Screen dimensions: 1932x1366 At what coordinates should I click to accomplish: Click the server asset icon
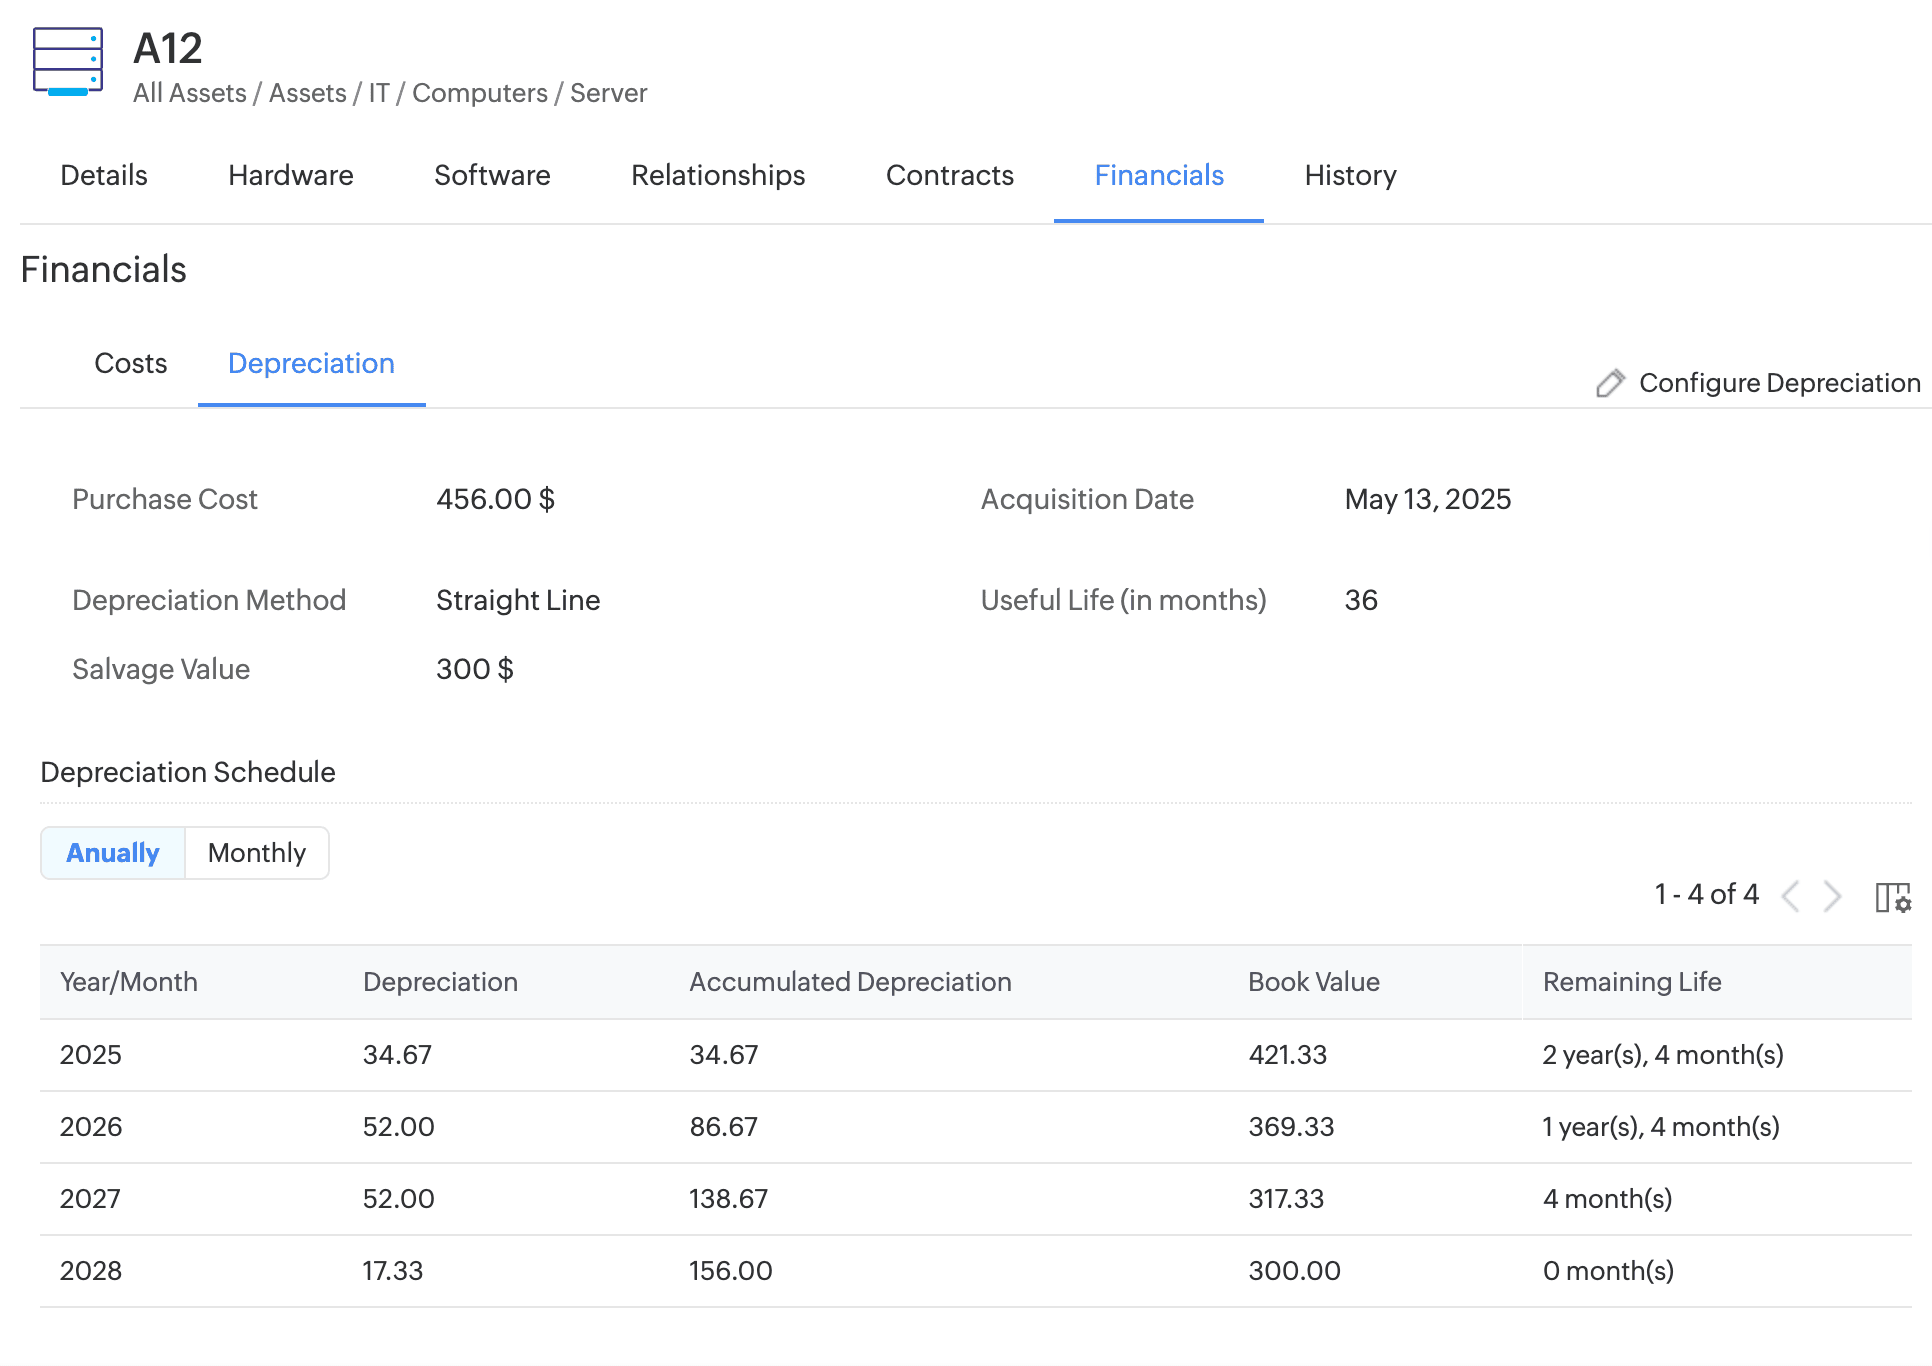tap(68, 62)
